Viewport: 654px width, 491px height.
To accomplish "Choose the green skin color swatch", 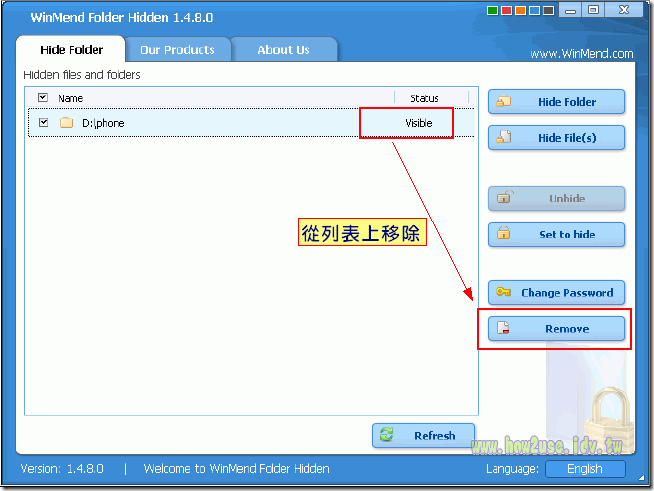I will click(492, 10).
